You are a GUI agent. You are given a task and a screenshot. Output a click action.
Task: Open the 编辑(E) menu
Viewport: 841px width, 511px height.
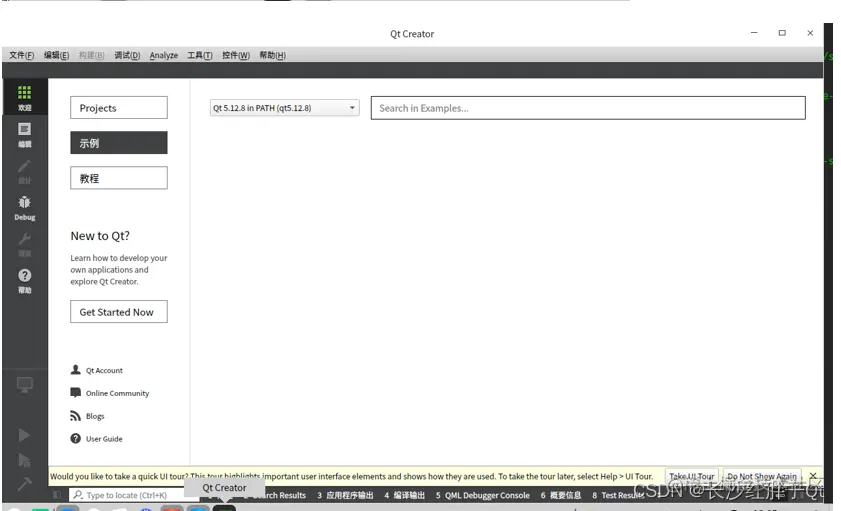(56, 55)
